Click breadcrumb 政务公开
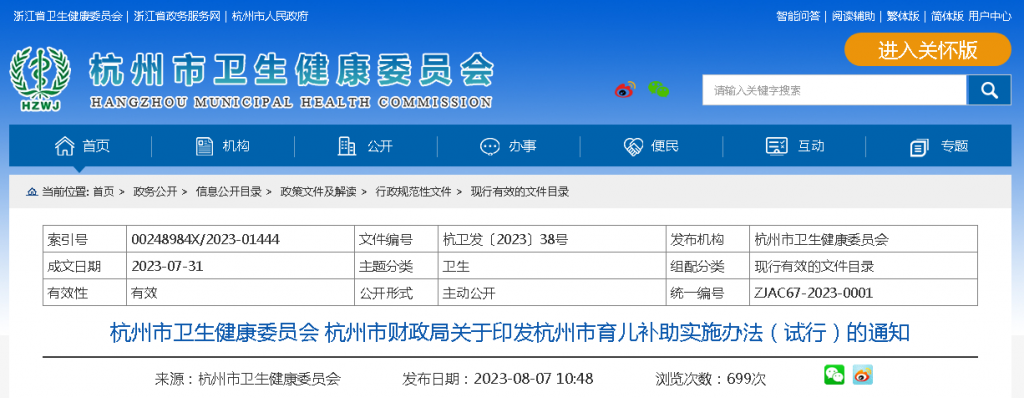The width and height of the screenshot is (1024, 398). [x=155, y=192]
